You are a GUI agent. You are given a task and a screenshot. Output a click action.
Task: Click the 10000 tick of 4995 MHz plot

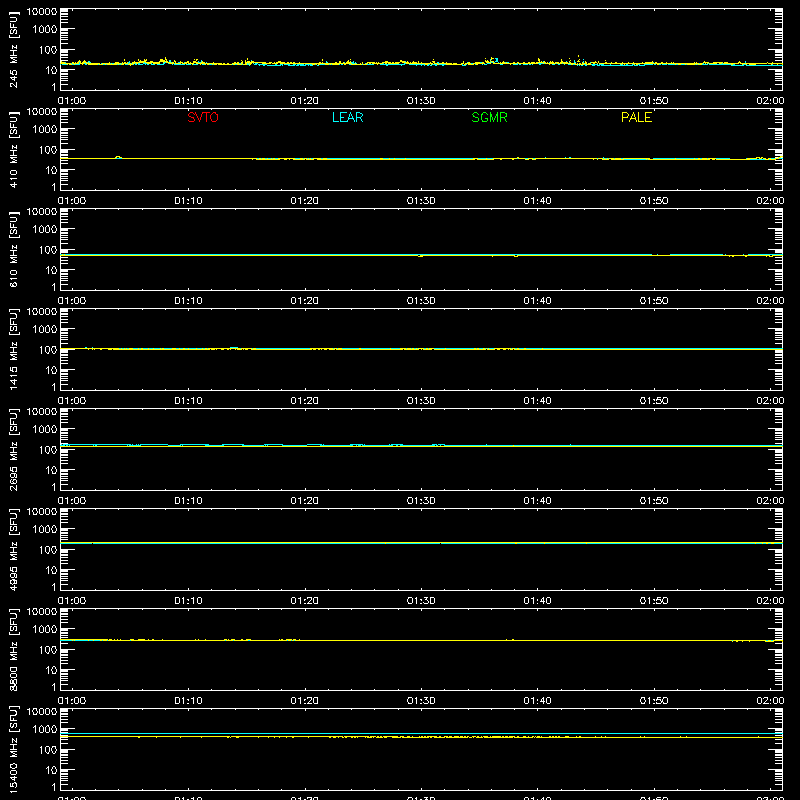[x=42, y=512]
